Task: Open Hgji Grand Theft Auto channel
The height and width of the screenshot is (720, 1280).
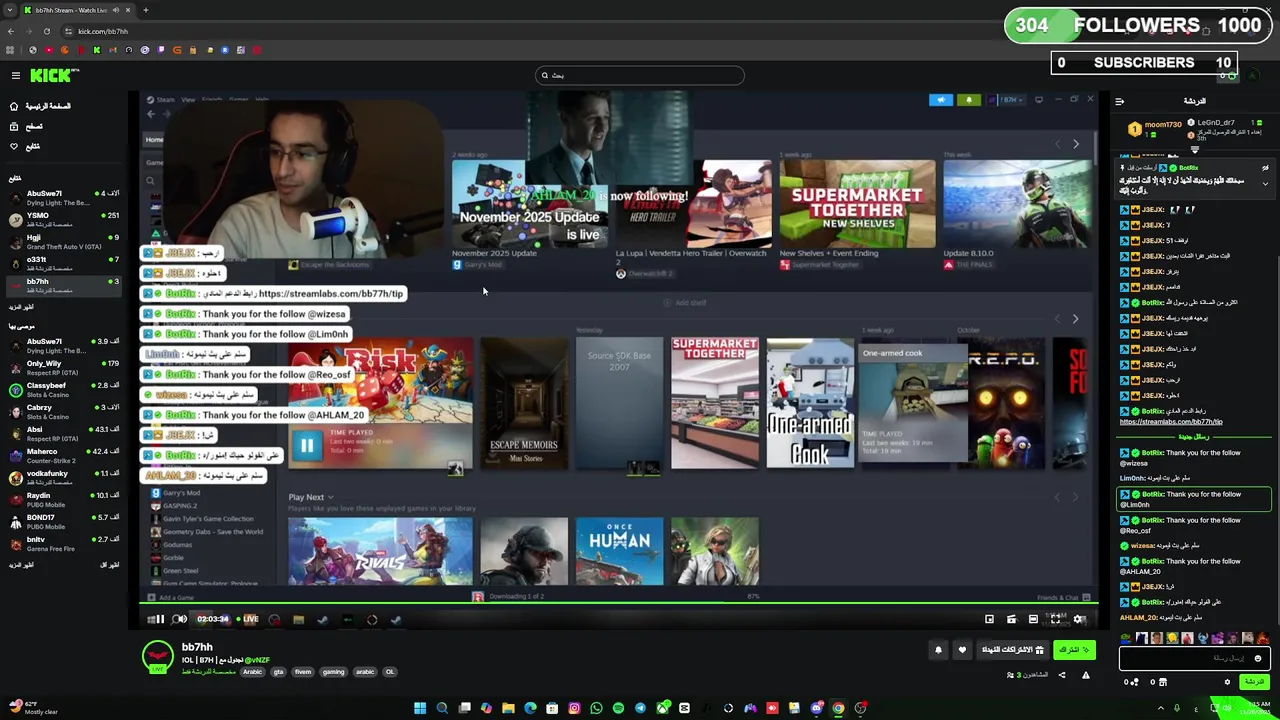Action: pos(62,241)
